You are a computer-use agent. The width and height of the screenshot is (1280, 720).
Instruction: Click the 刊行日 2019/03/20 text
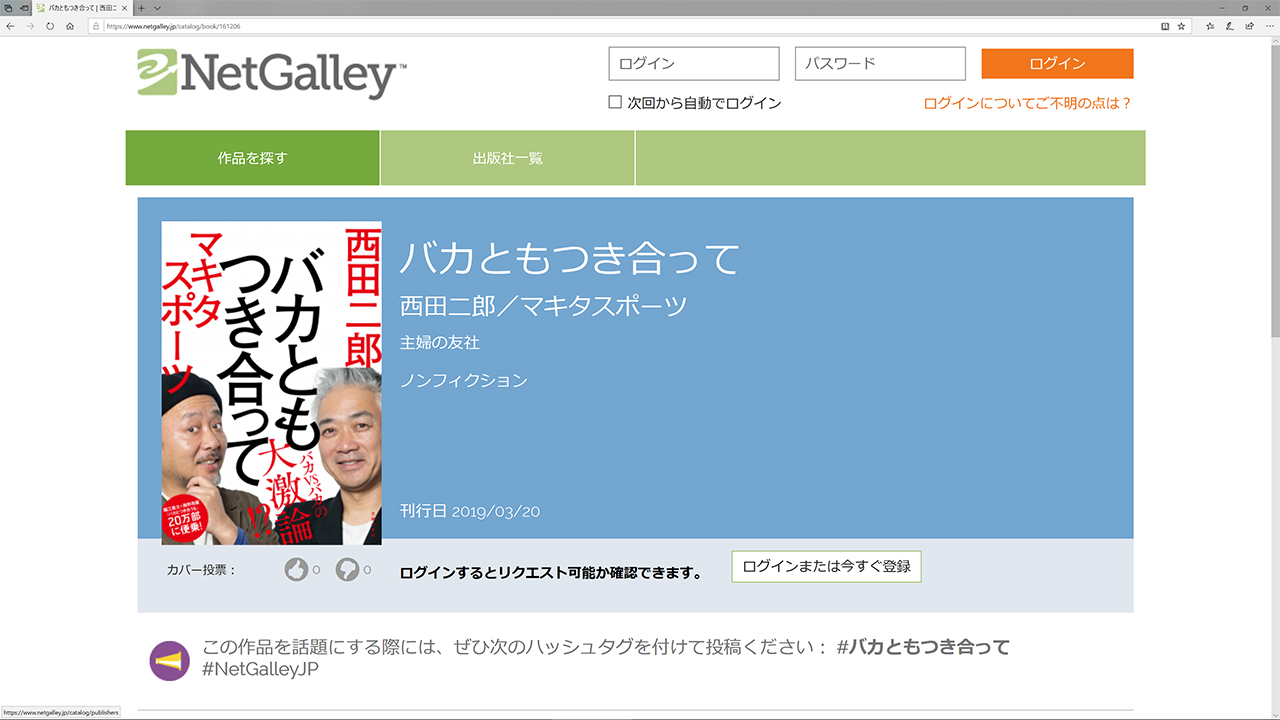point(470,511)
